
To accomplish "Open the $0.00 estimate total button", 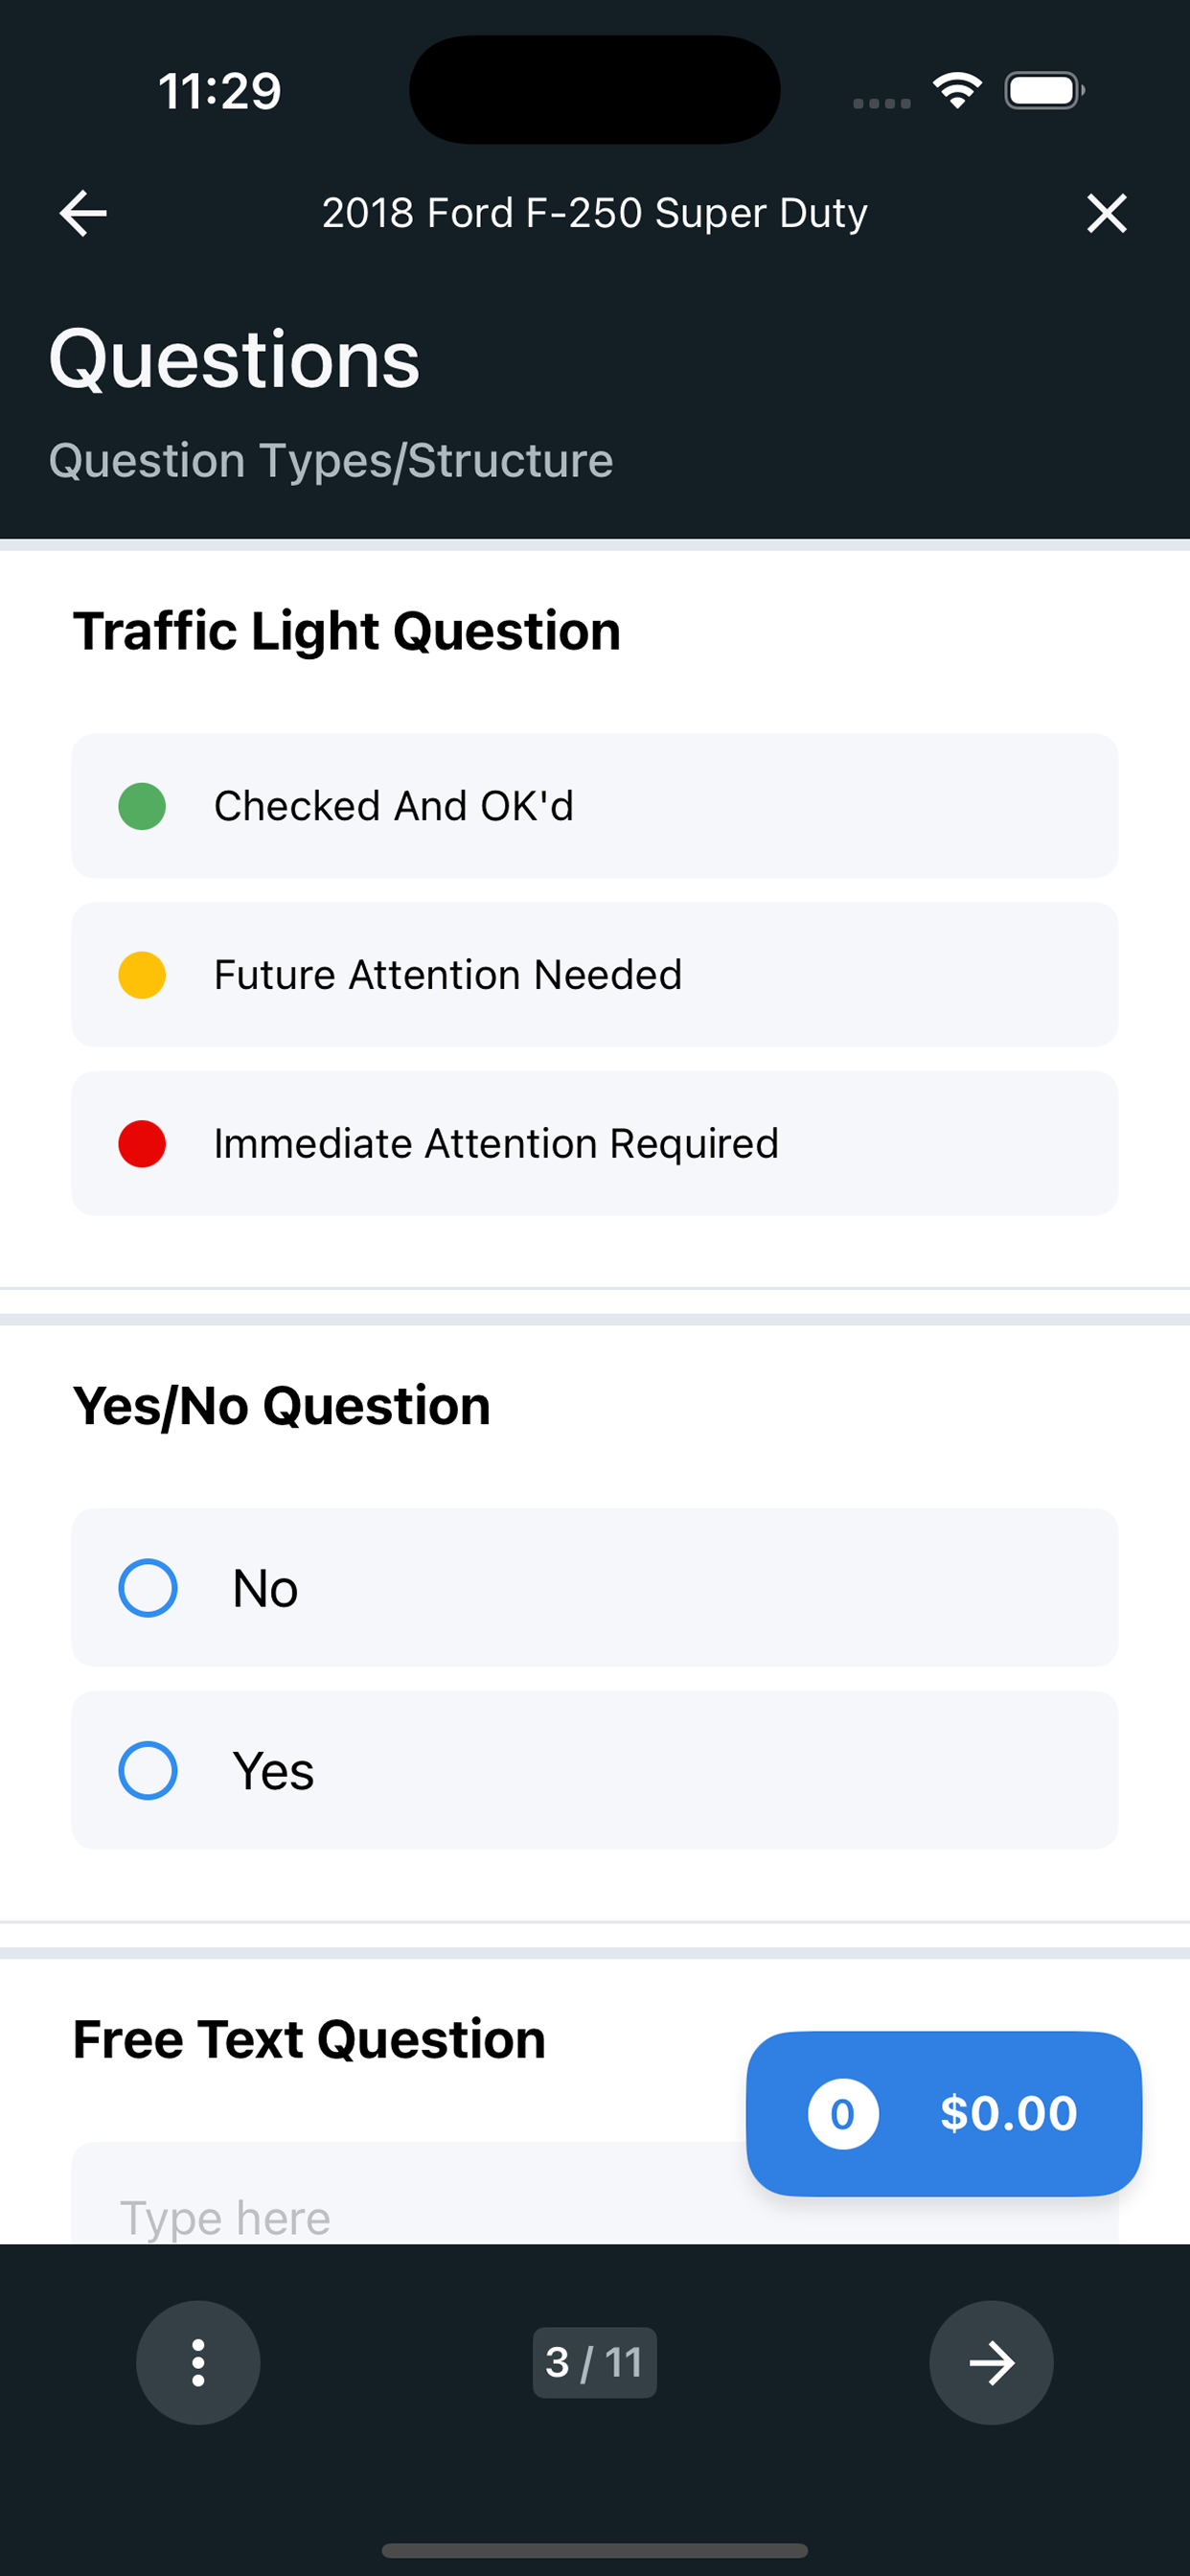I will tap(943, 2113).
